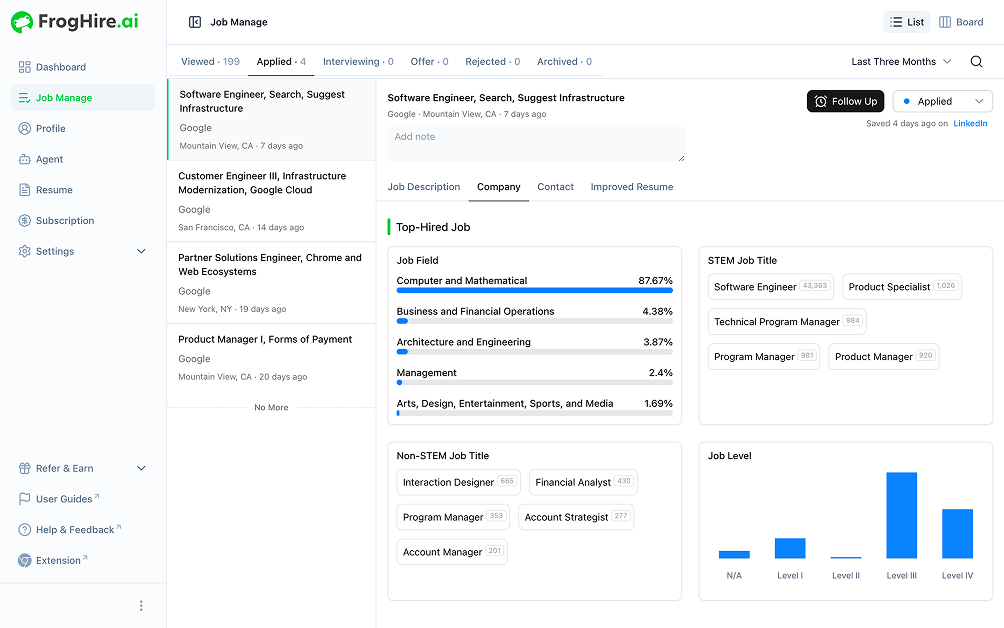Open the Last Three Months dropdown
1004x628 pixels.
coord(901,62)
